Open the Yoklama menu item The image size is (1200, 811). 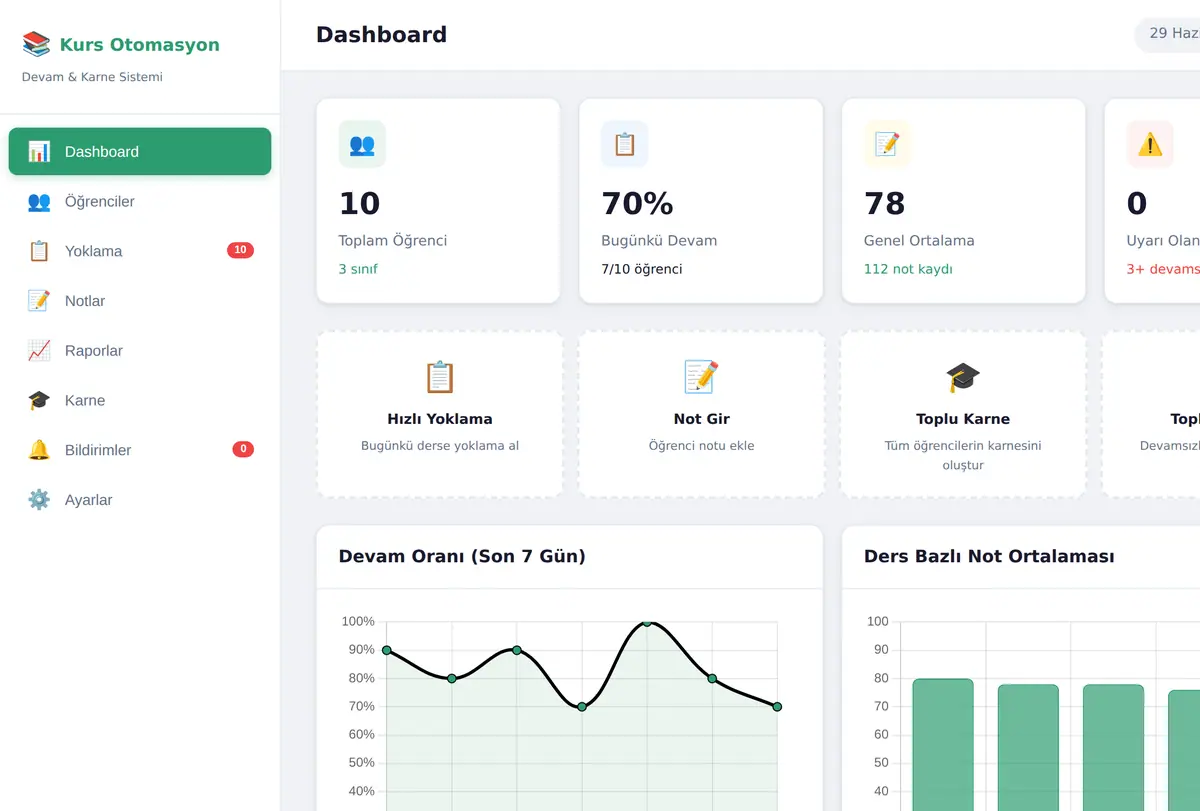(140, 251)
